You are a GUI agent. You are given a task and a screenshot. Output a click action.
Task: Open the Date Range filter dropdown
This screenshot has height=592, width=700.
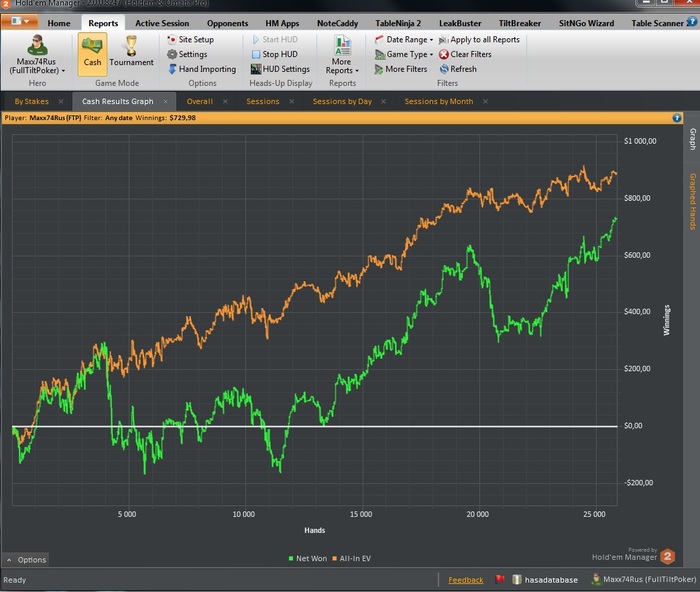tap(404, 39)
